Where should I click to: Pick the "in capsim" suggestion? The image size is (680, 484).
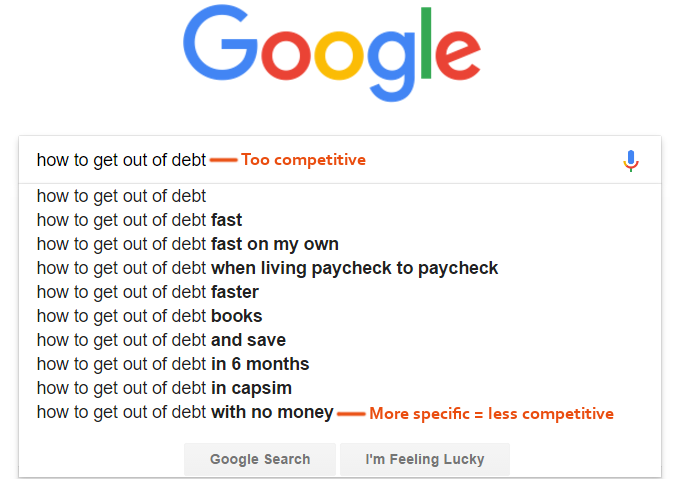164,388
